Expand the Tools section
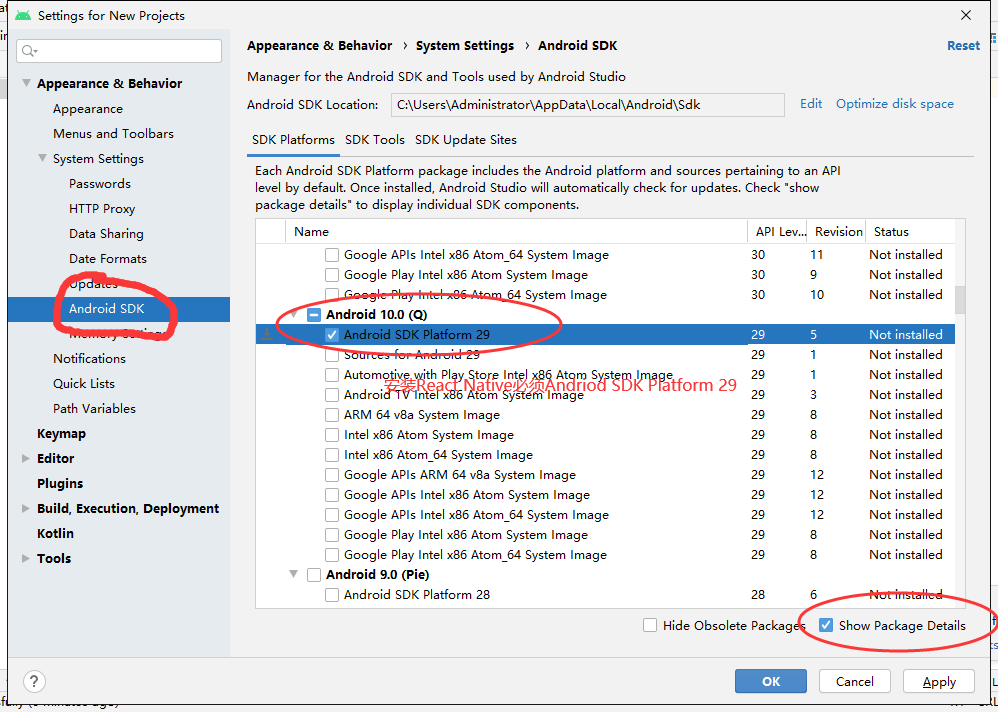 [26, 558]
